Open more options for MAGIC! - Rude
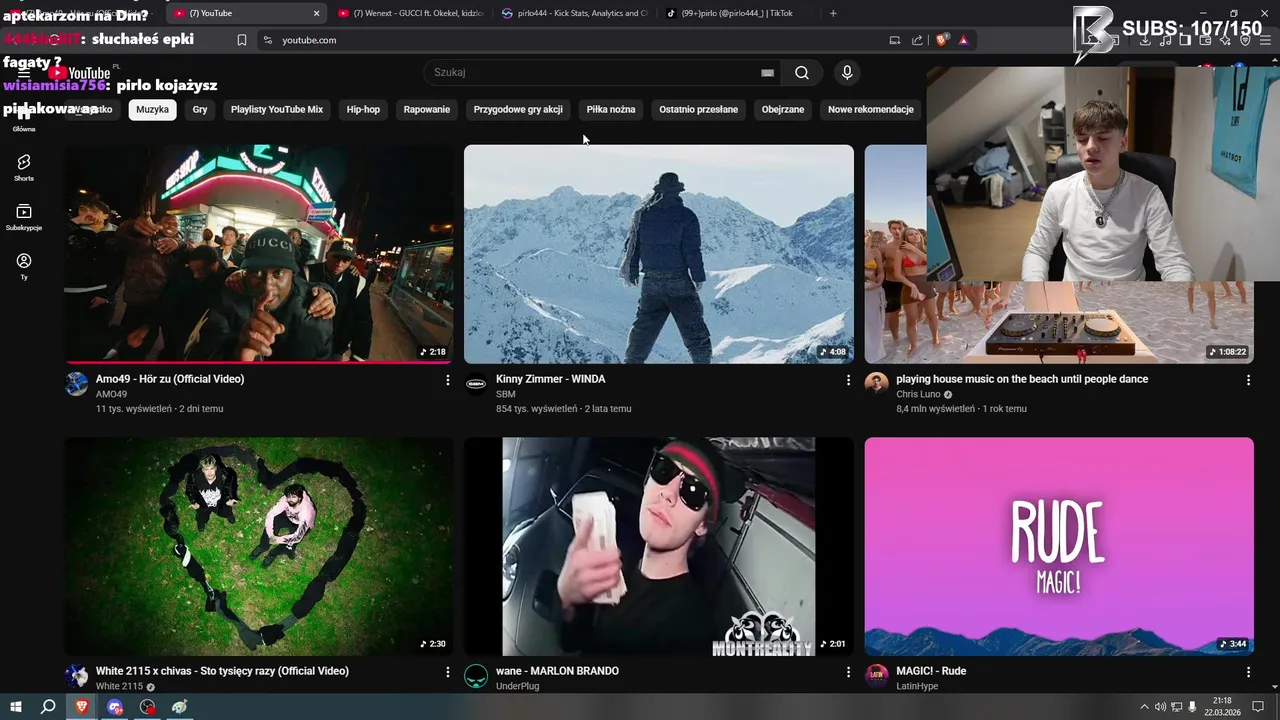The width and height of the screenshot is (1280, 720). pos(1248,672)
